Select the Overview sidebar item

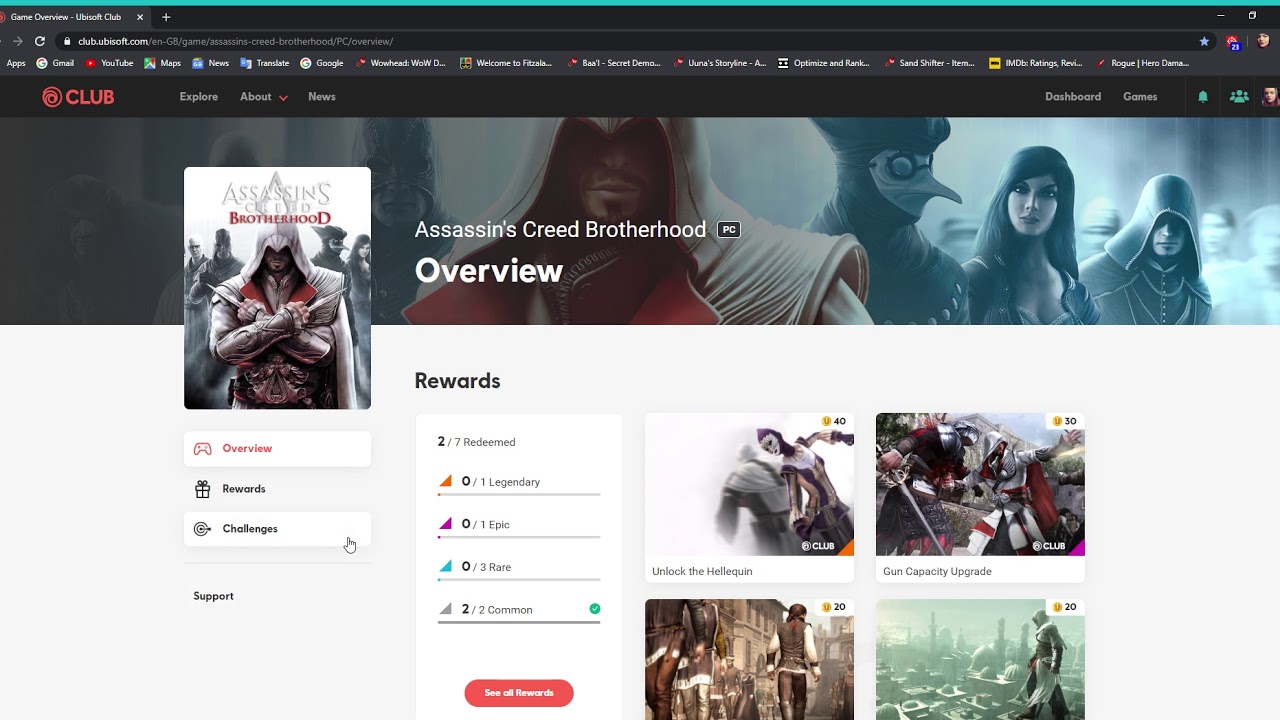coord(277,449)
